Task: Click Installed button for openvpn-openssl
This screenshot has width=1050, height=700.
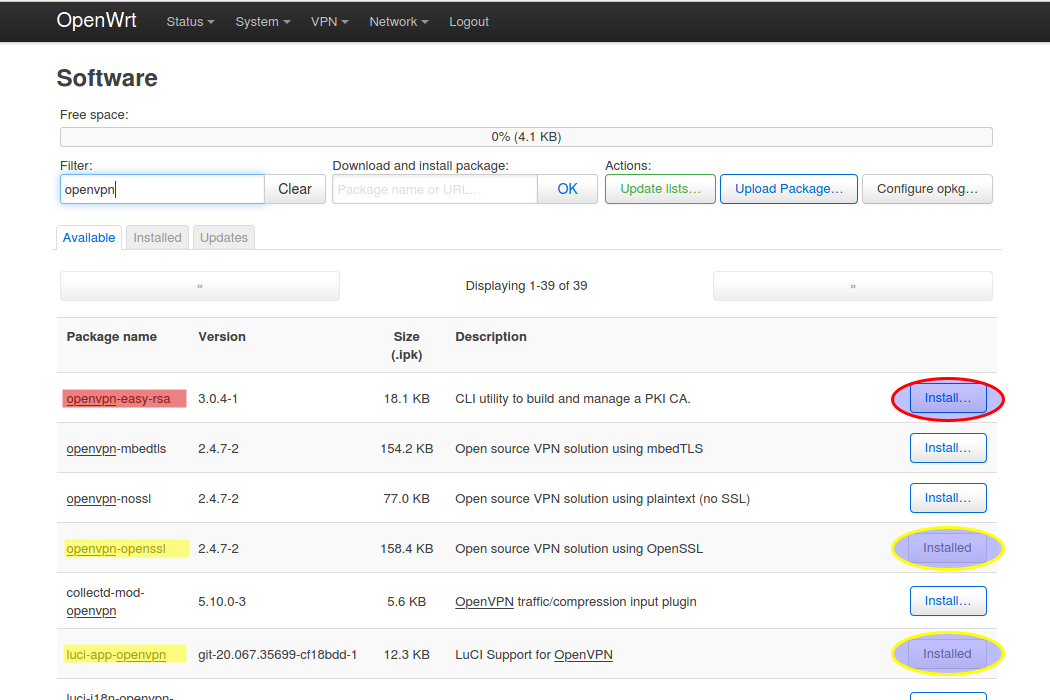Action: 947,548
